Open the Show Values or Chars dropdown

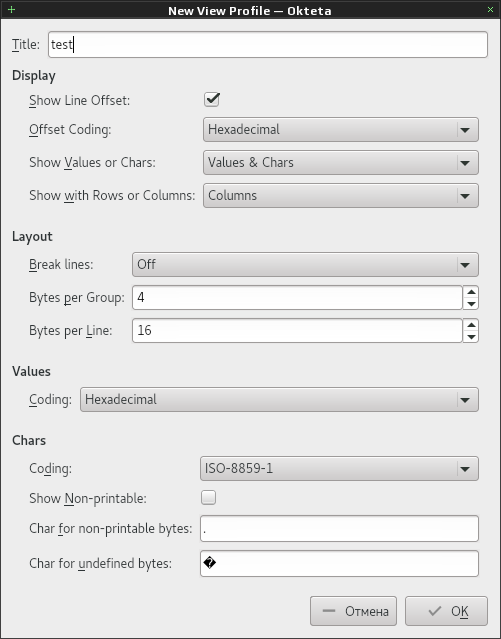click(x=341, y=163)
